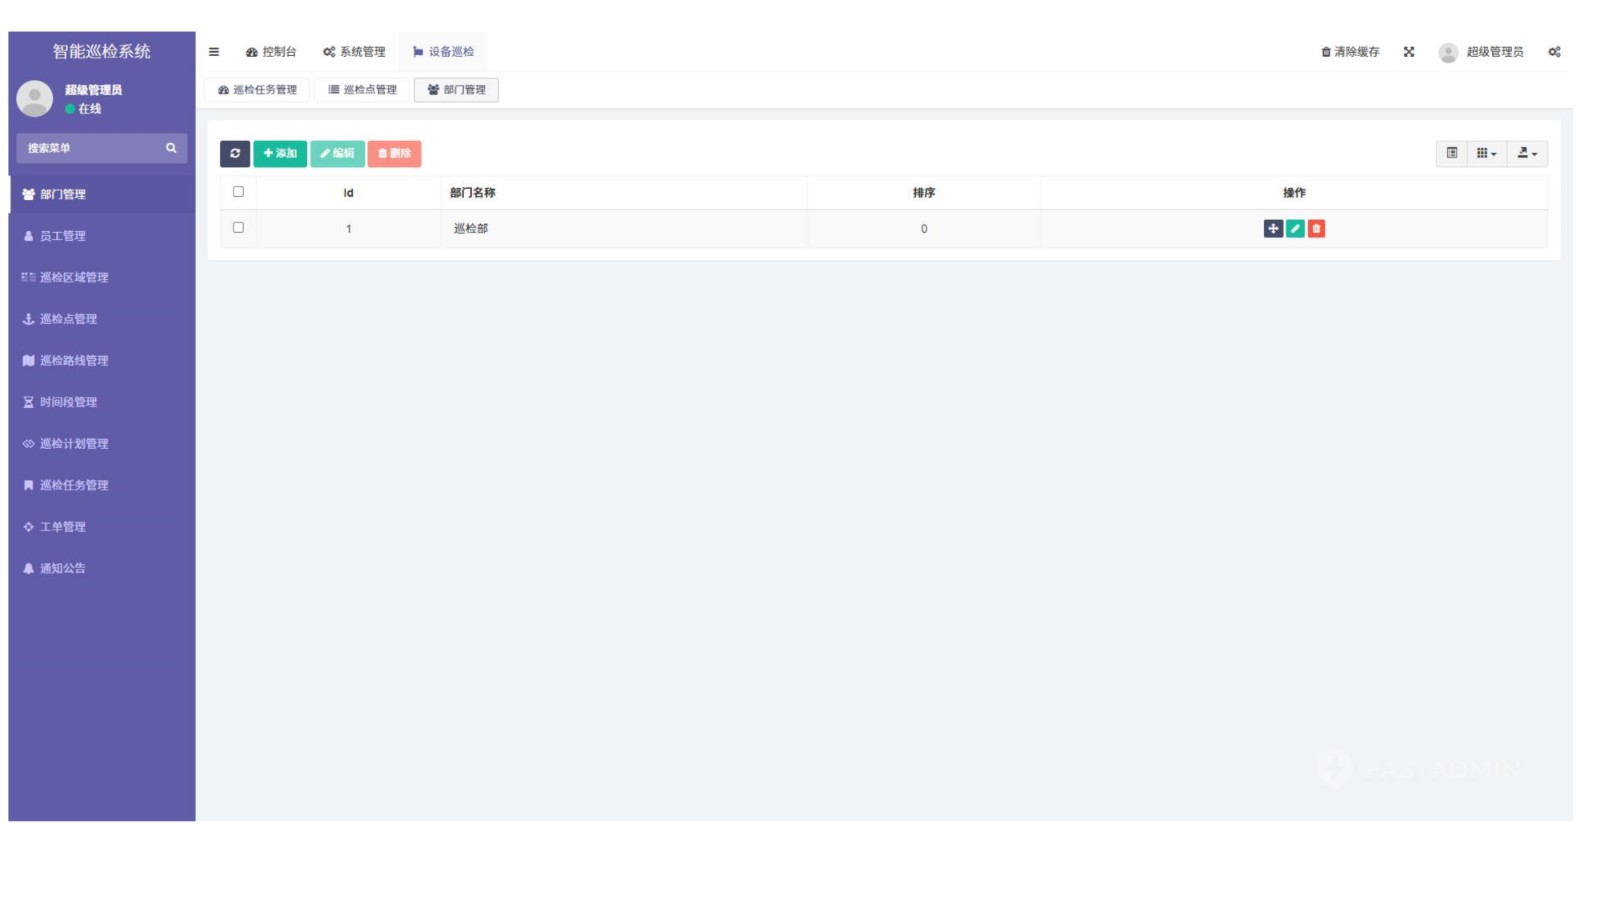Screen dimensions: 1600x900
Task: Click the search magnifier icon in sidebar
Action: (171, 148)
